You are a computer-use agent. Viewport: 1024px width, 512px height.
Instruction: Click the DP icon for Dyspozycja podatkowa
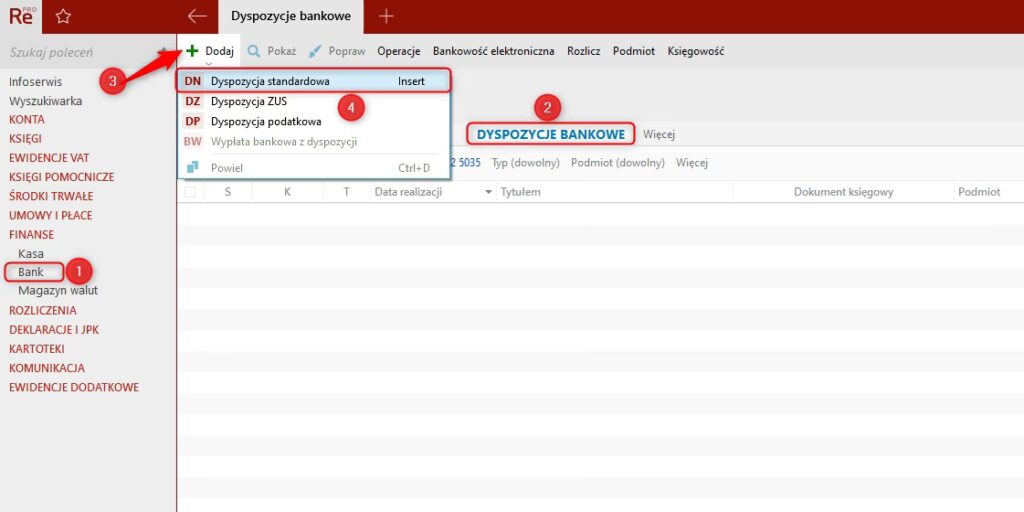[x=193, y=121]
